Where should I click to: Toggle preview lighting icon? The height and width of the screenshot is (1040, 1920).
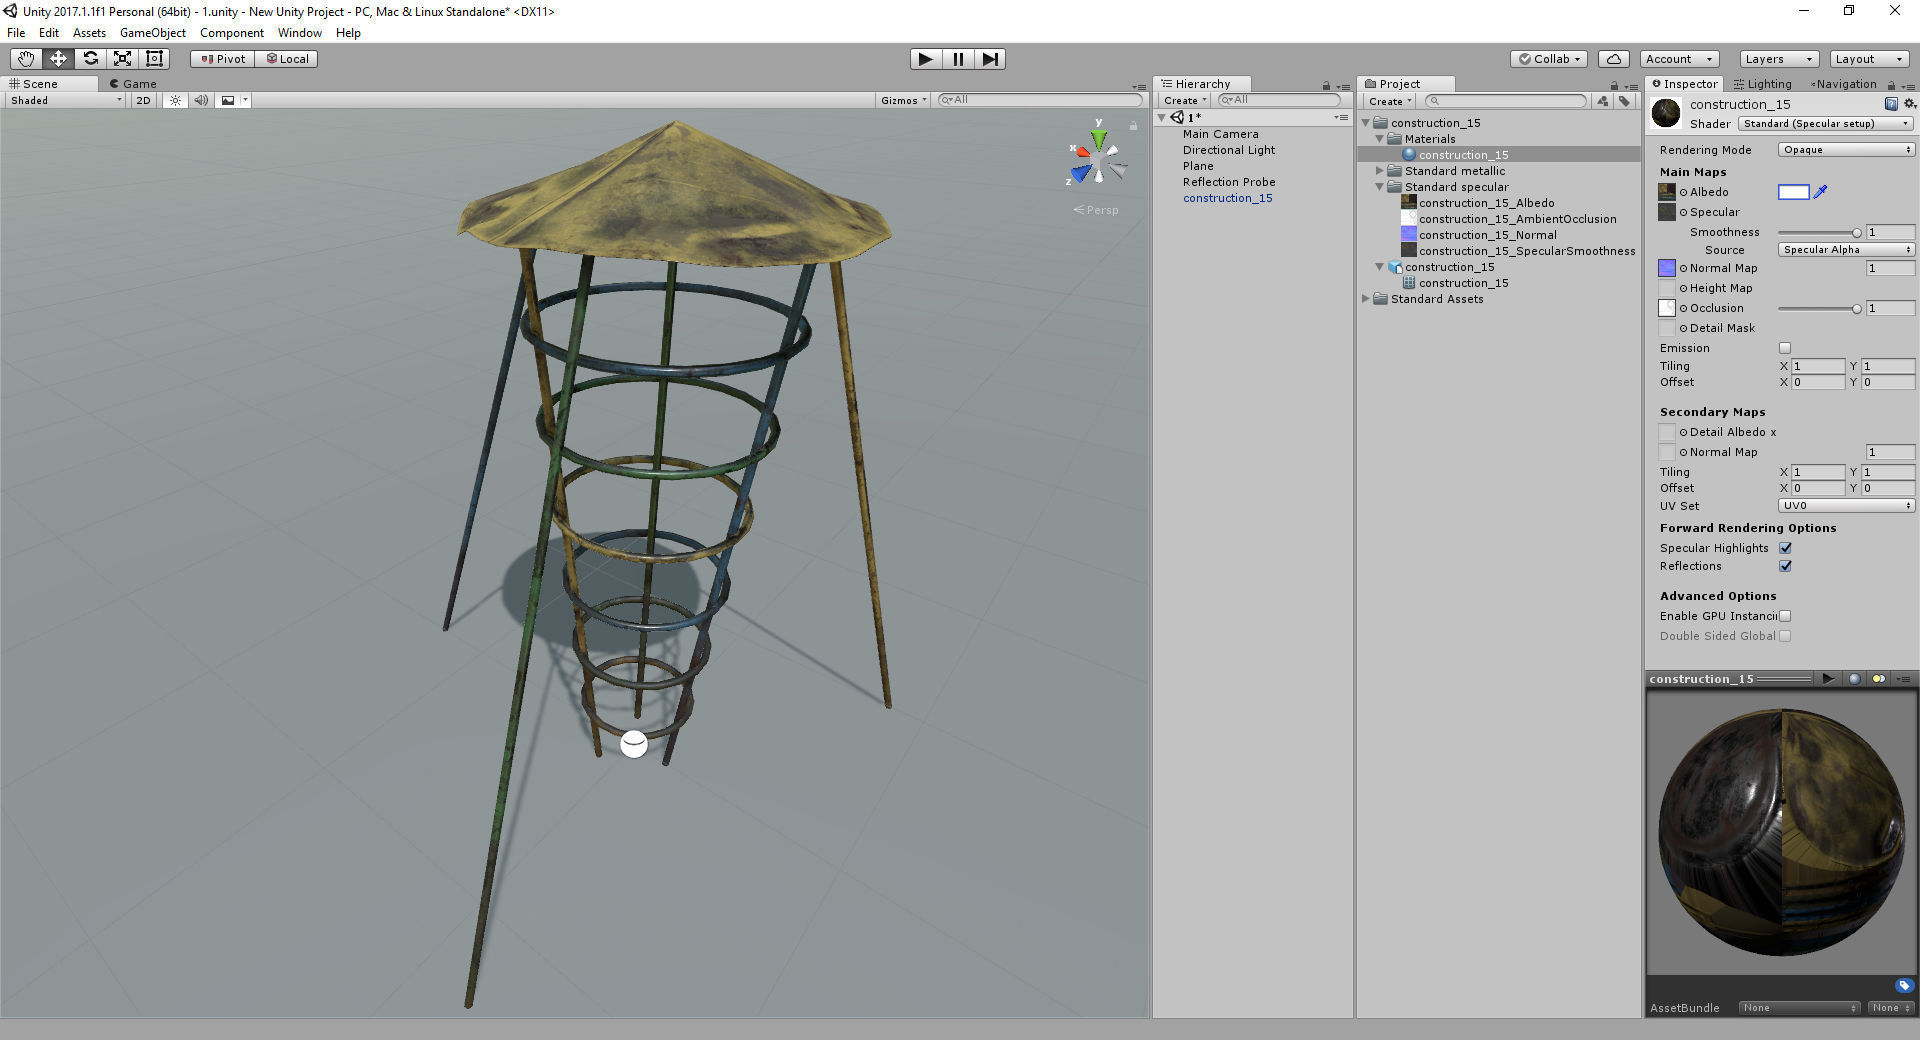point(1879,679)
